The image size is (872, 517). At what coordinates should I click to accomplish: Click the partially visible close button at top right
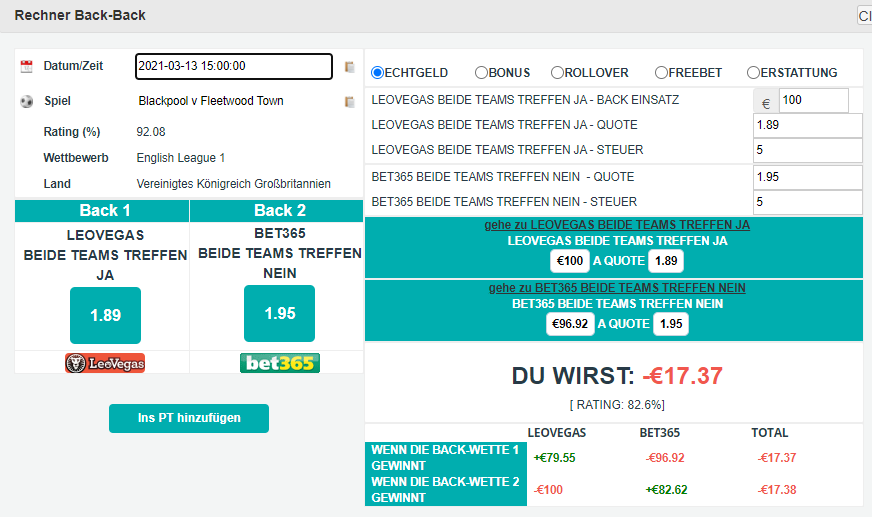(865, 16)
